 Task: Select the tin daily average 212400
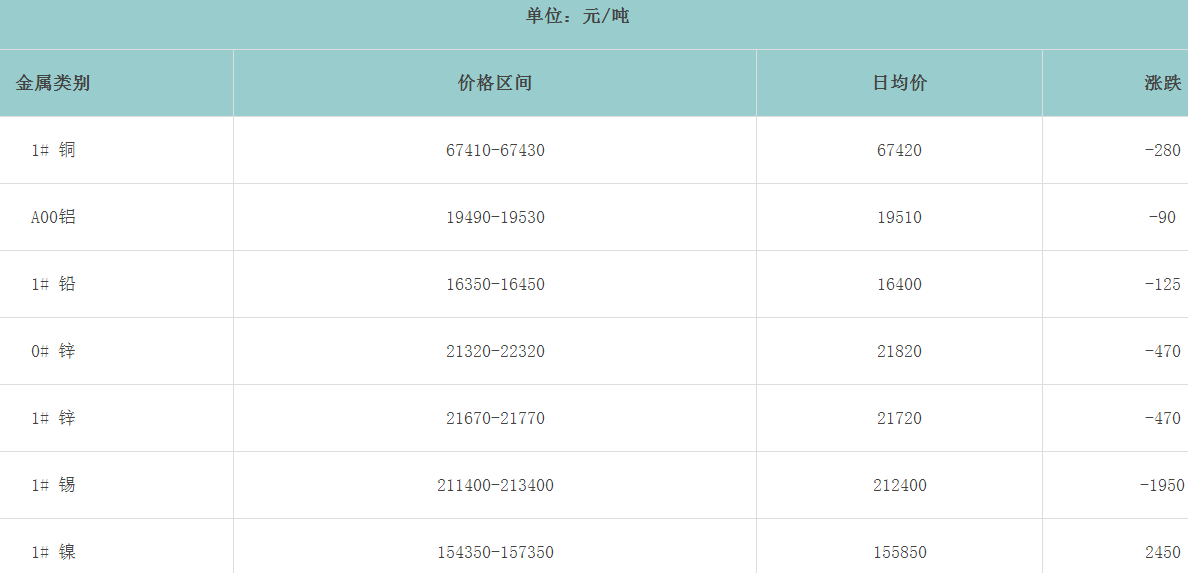tap(899, 485)
